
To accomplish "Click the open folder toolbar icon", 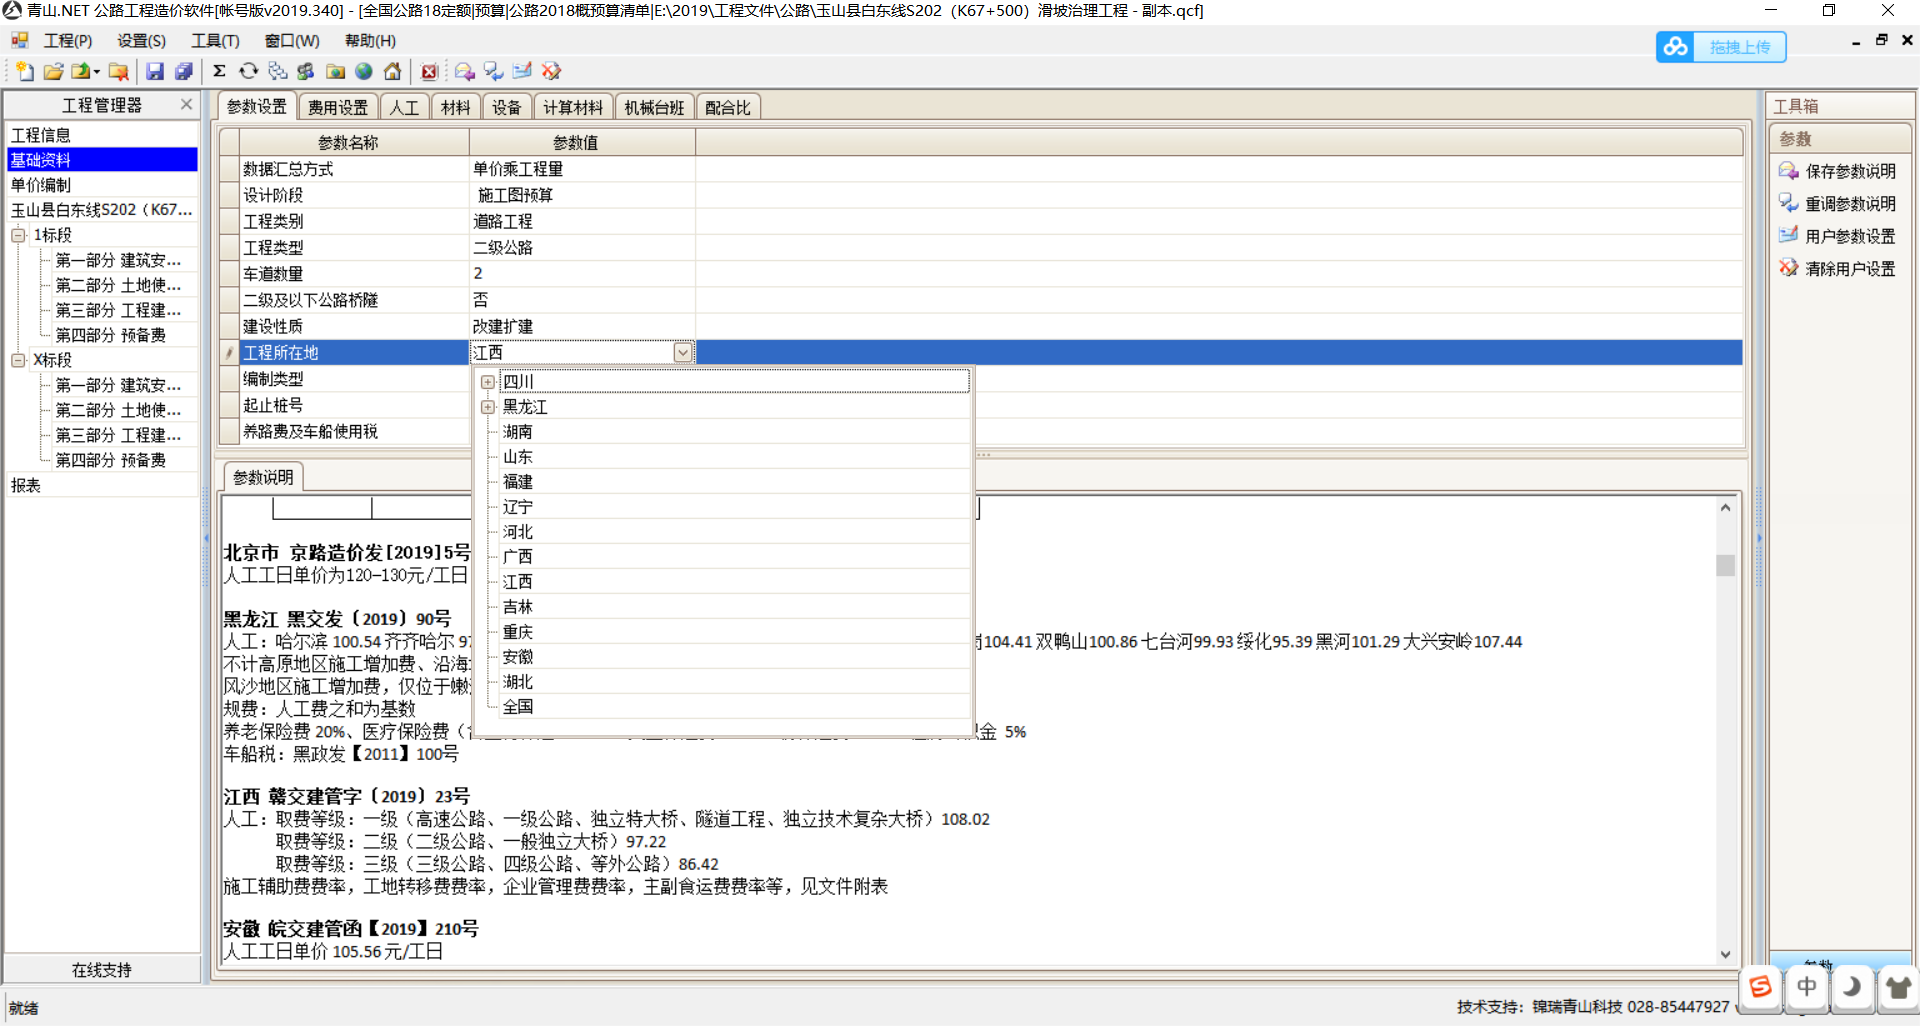I will (x=54, y=71).
